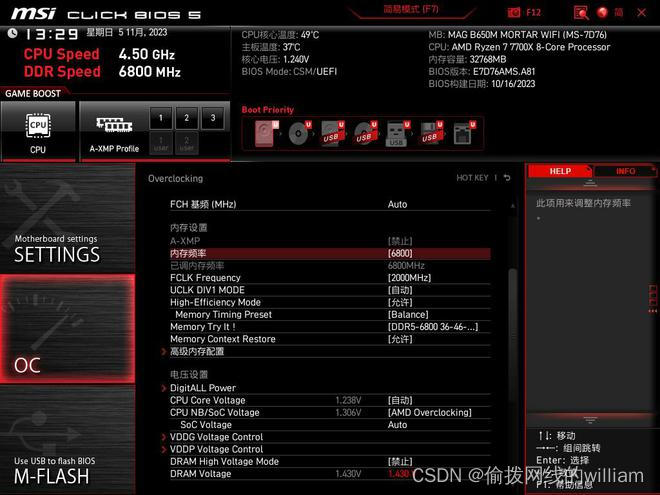Select A-XMP profile 3
Image resolution: width=660 pixels, height=495 pixels.
213,118
